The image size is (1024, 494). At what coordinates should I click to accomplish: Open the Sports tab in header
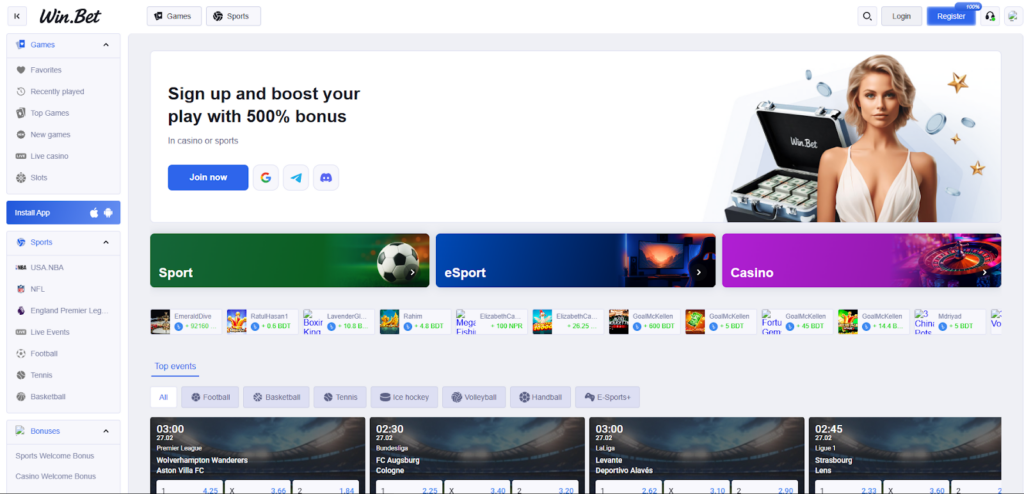tap(233, 16)
